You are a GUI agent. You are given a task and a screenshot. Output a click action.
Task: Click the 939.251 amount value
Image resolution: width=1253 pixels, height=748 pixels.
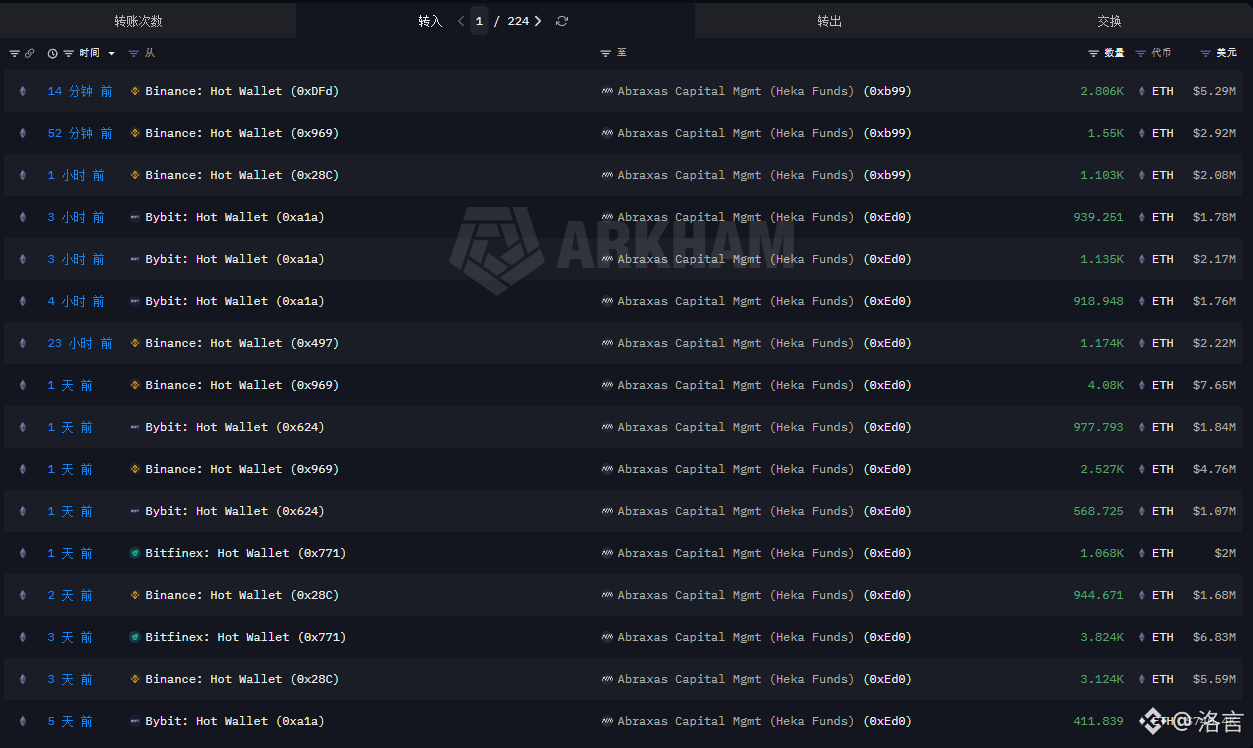[x=1099, y=217]
